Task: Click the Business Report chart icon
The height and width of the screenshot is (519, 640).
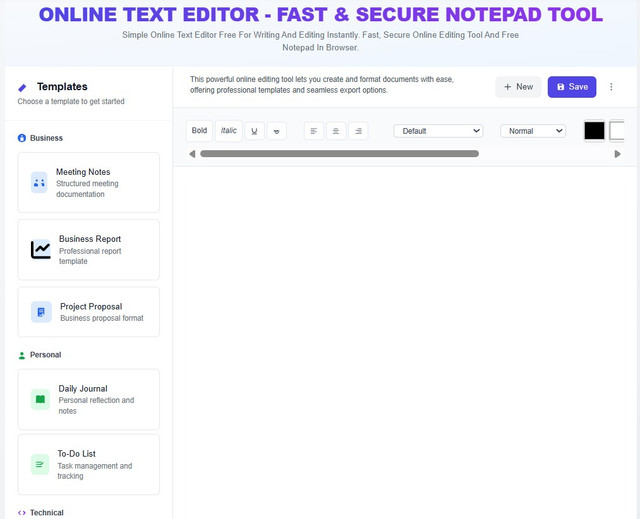Action: [41, 249]
